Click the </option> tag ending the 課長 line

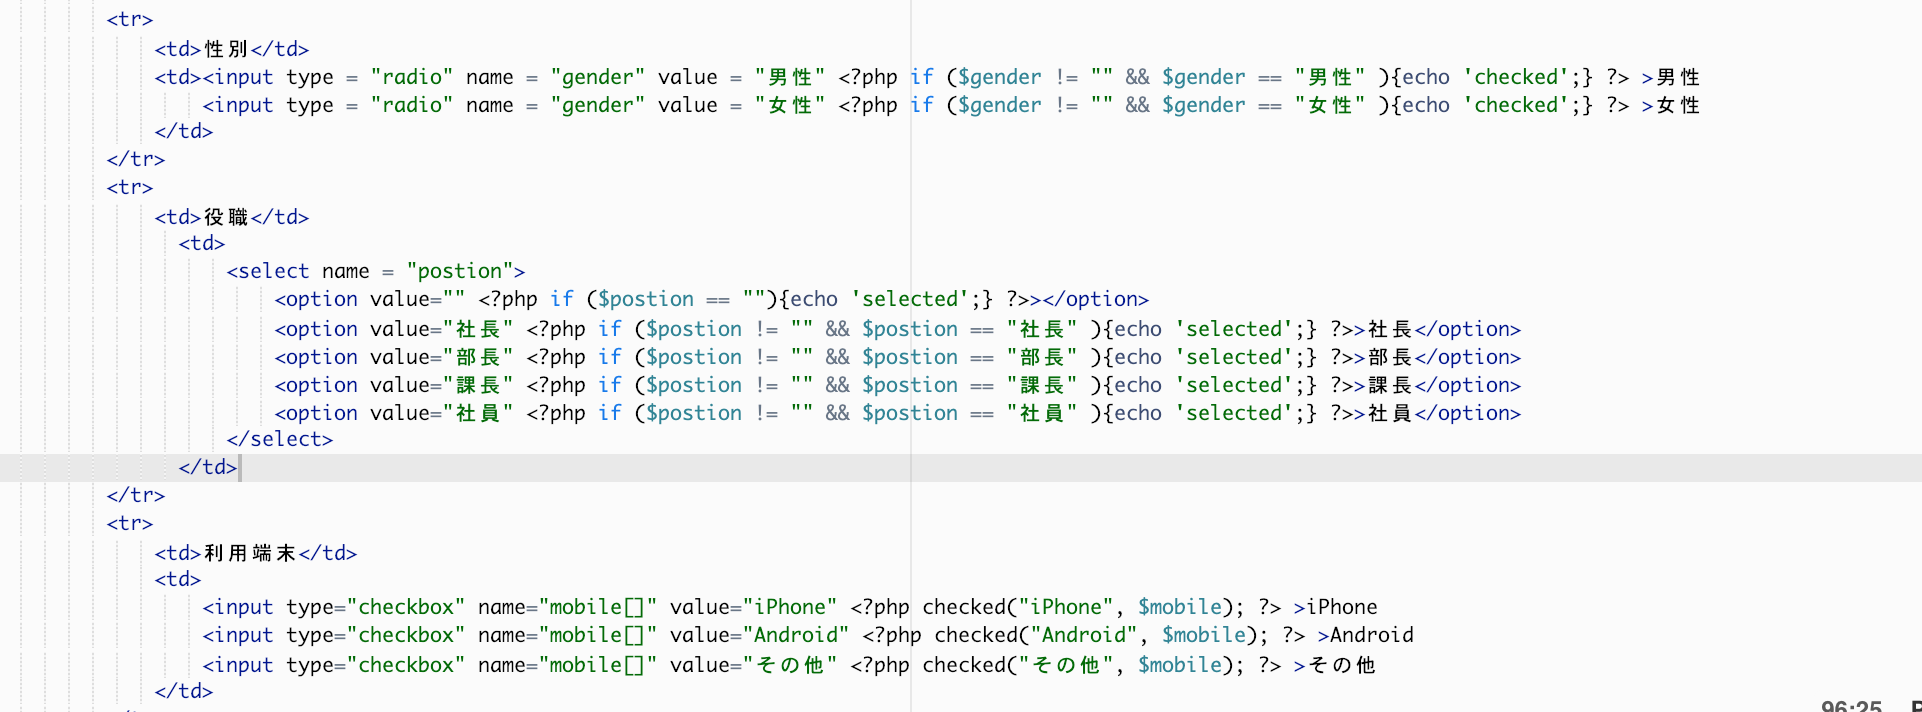(x=1468, y=385)
